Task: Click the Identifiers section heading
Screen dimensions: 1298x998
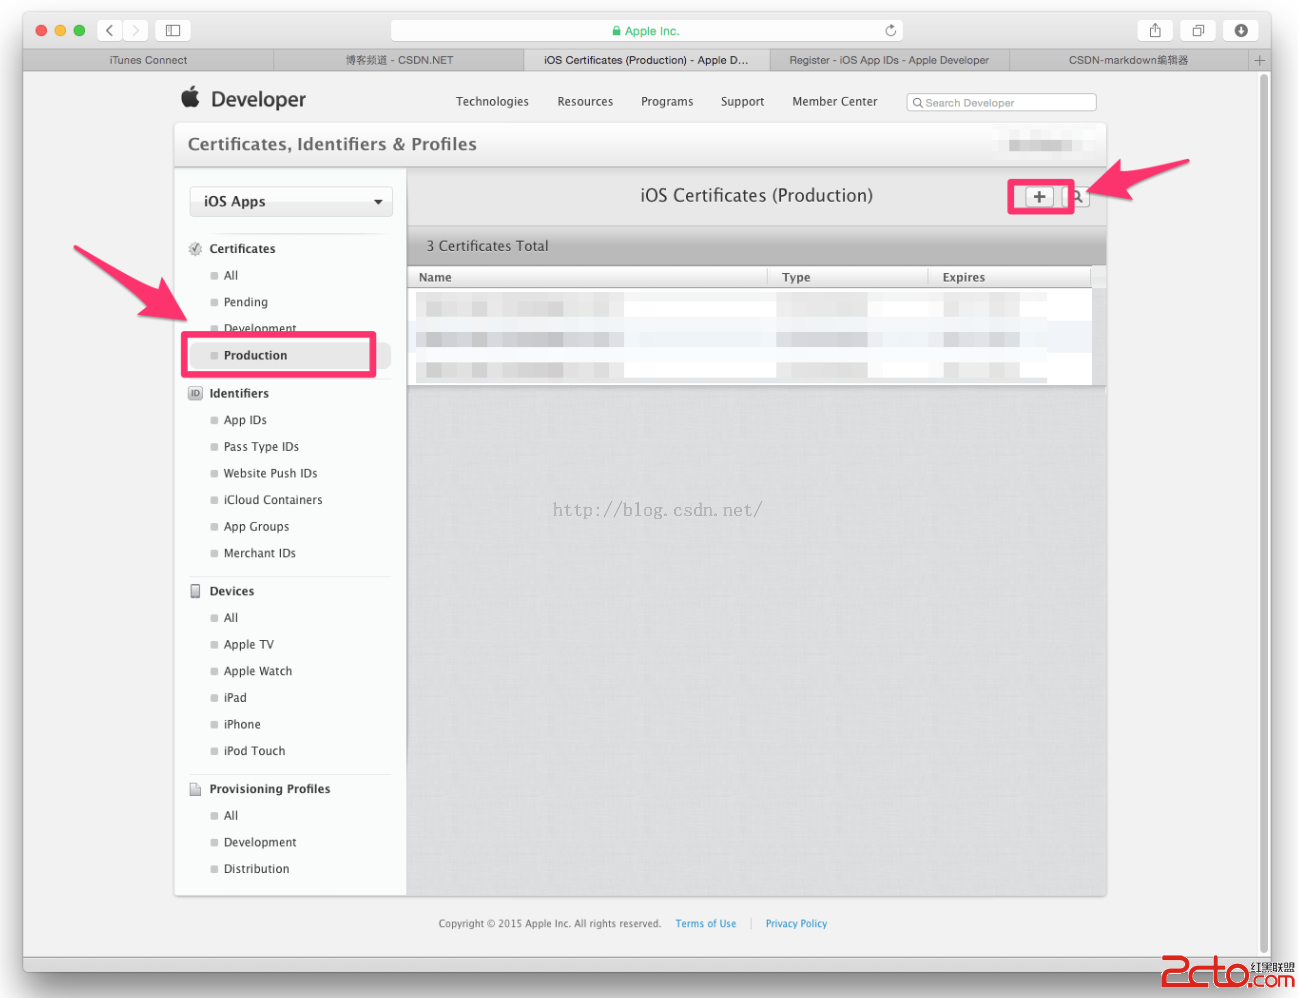Action: (239, 394)
